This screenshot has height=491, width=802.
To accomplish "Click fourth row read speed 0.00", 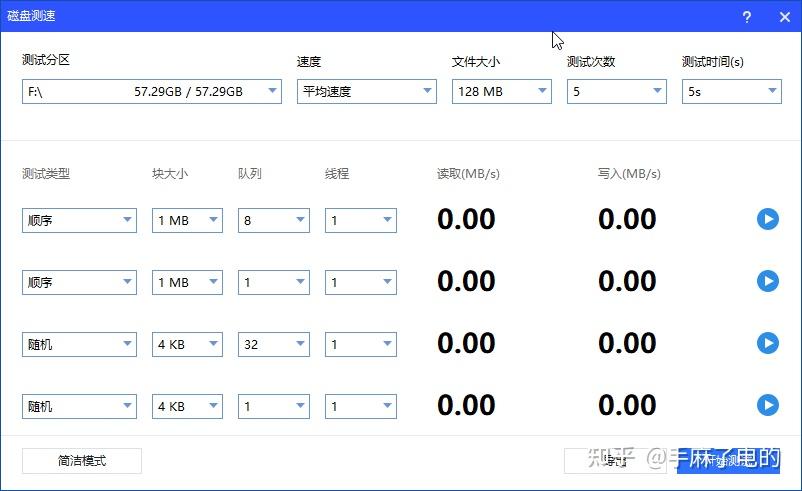I will (x=466, y=405).
